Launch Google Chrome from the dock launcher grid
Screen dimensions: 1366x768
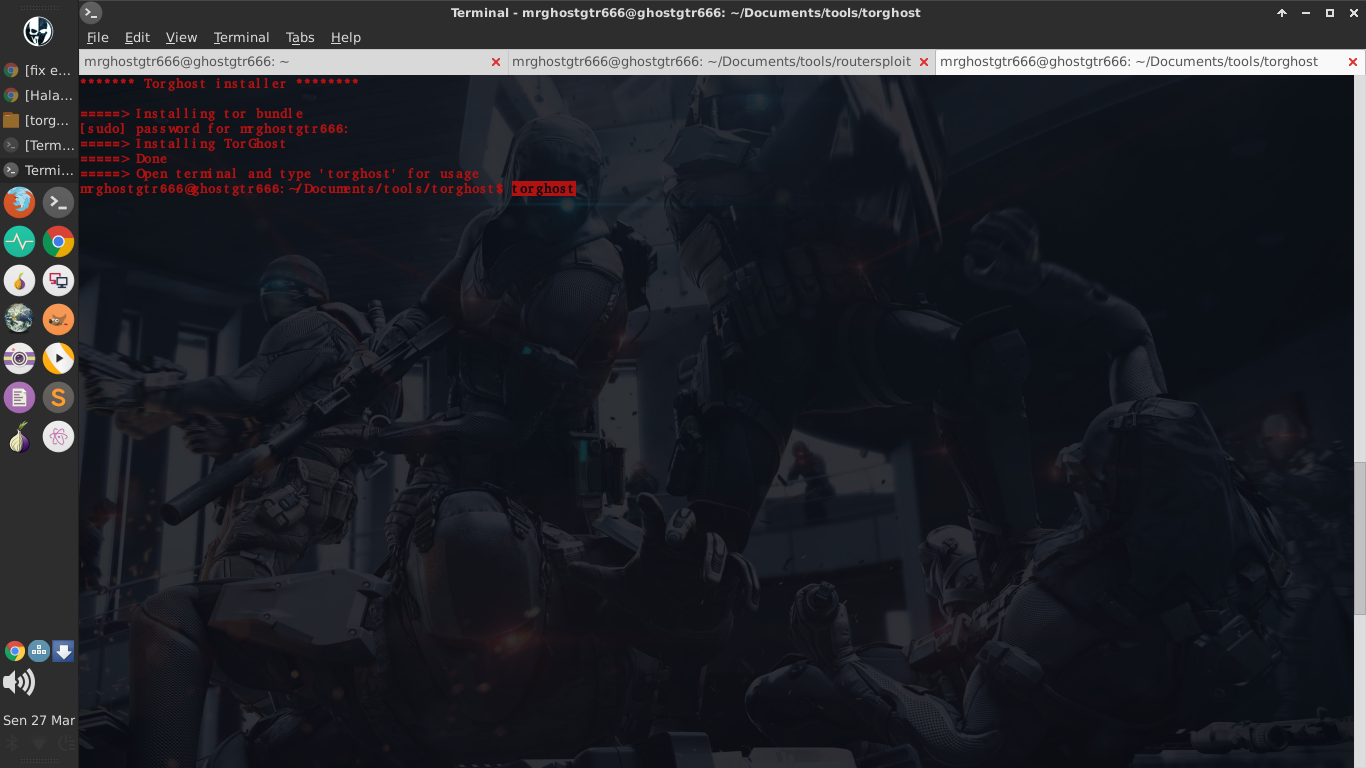click(58, 242)
